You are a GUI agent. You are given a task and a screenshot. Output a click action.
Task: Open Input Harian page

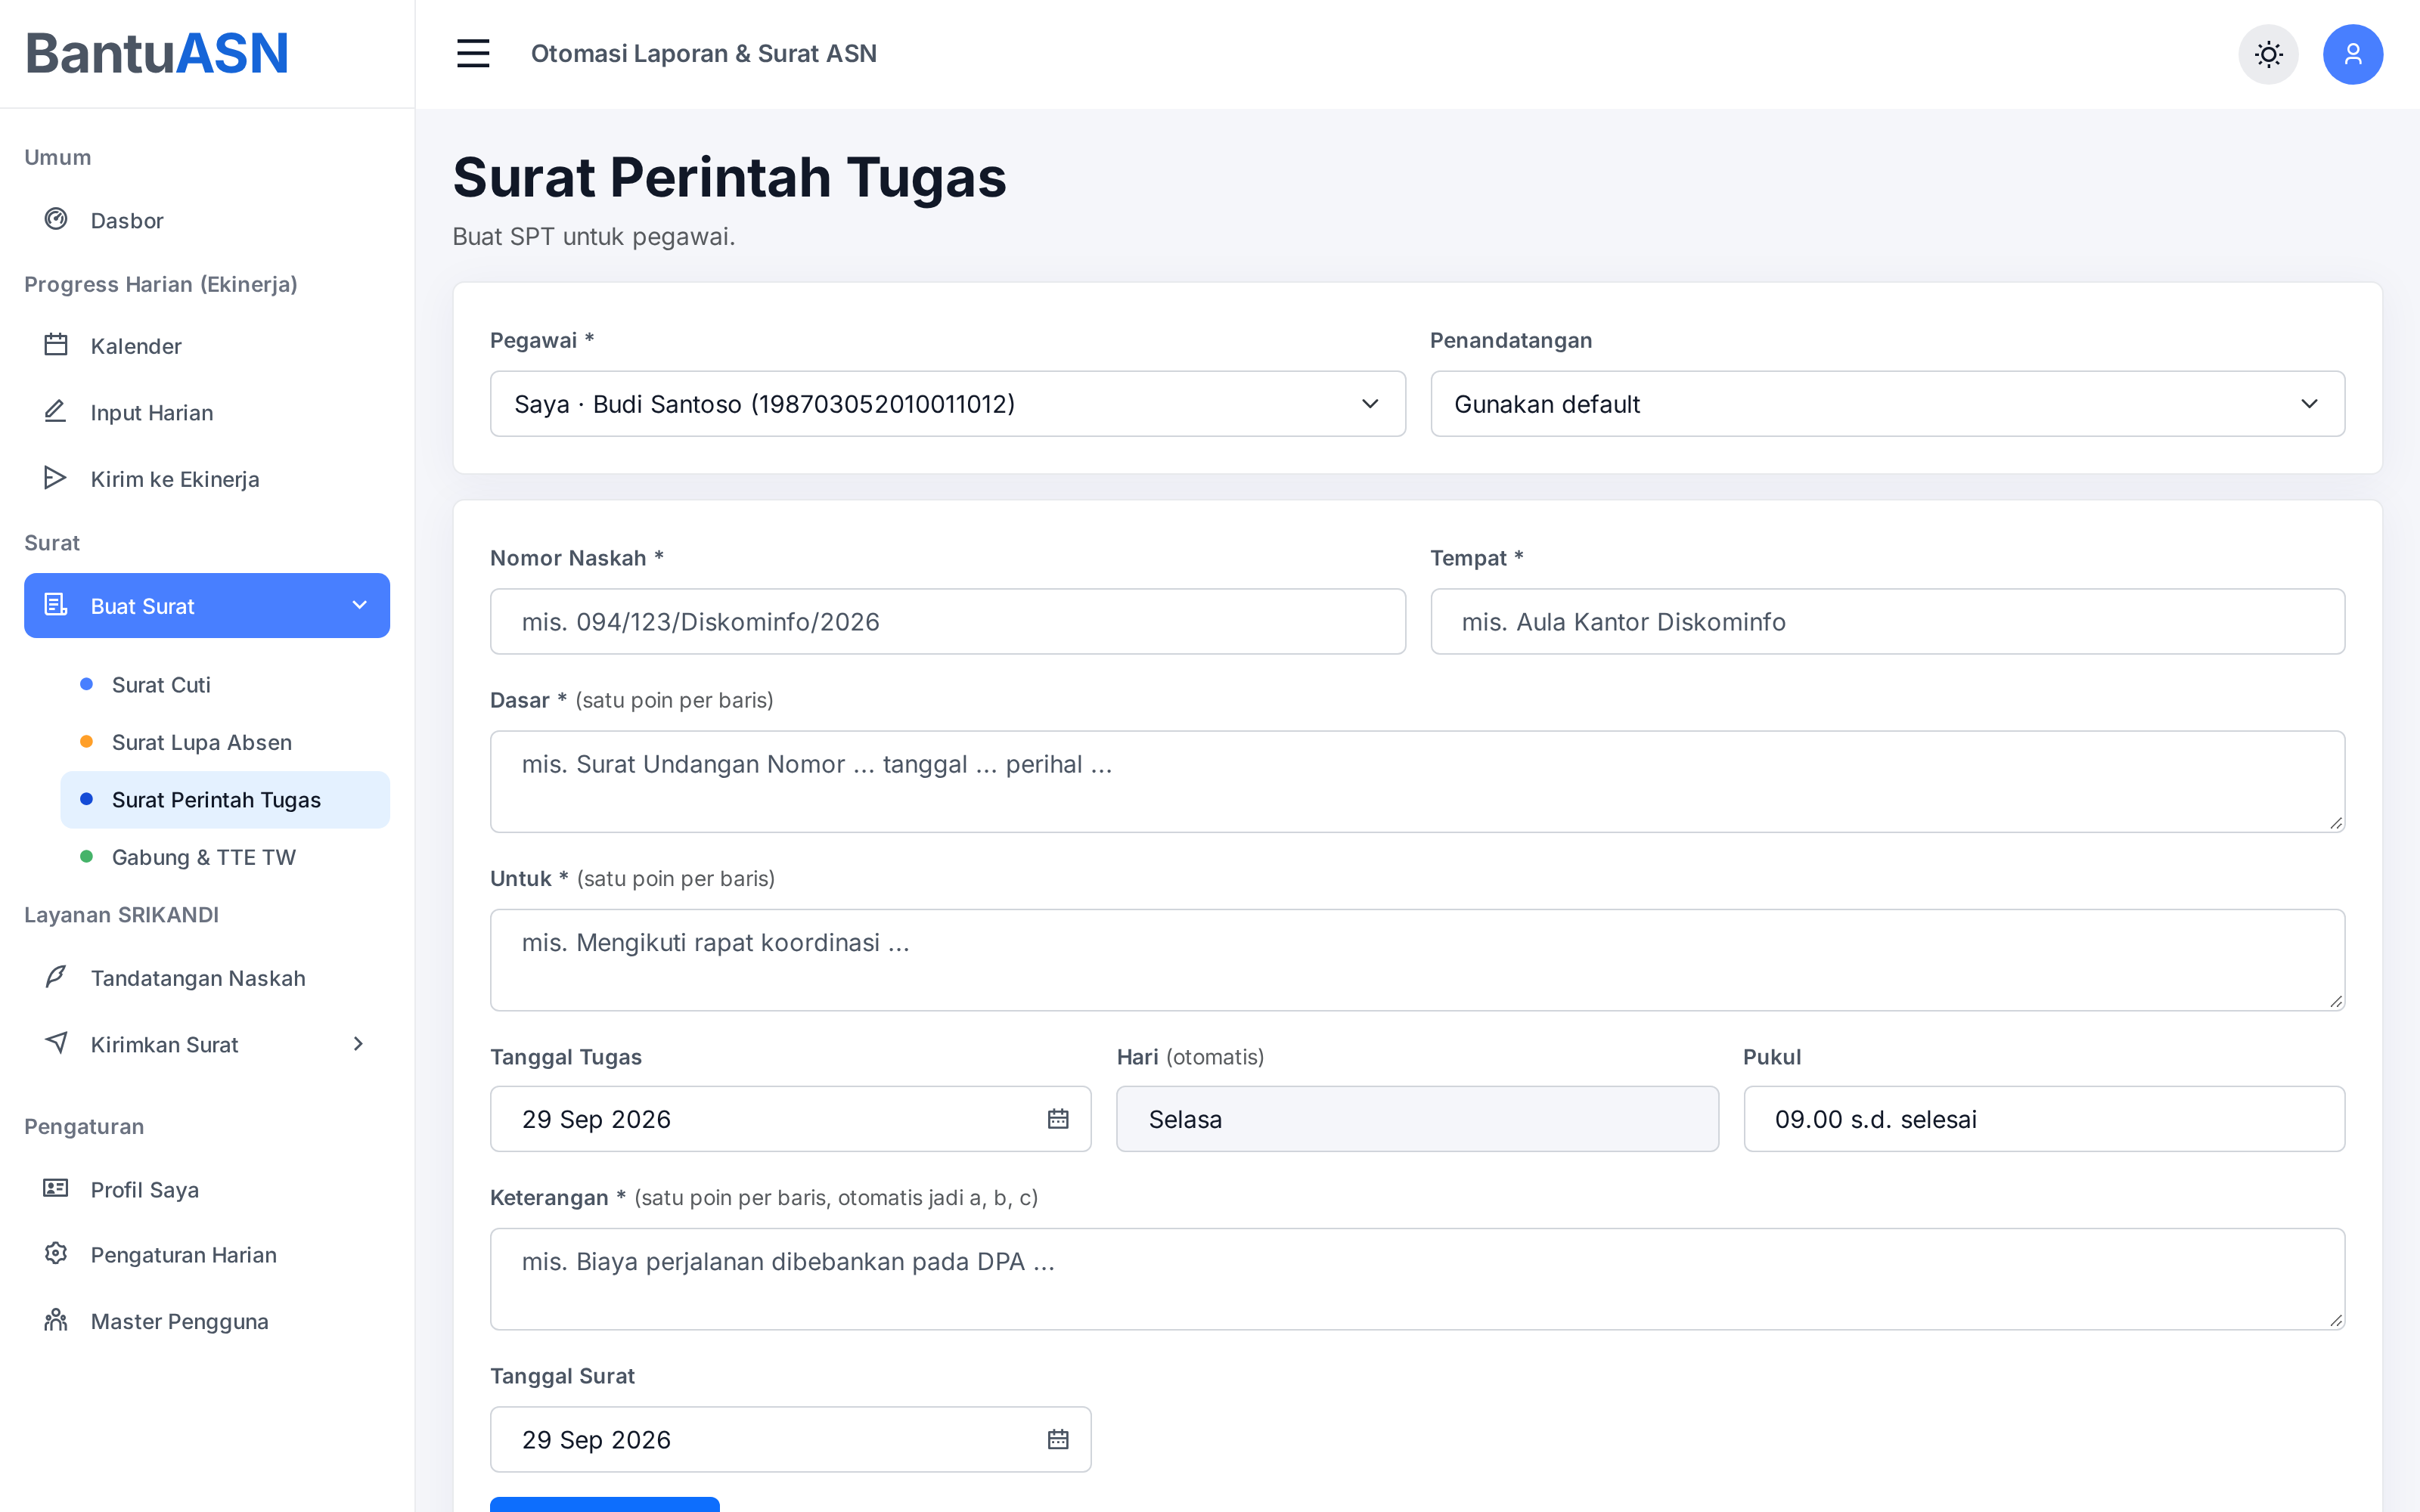tap(207, 413)
